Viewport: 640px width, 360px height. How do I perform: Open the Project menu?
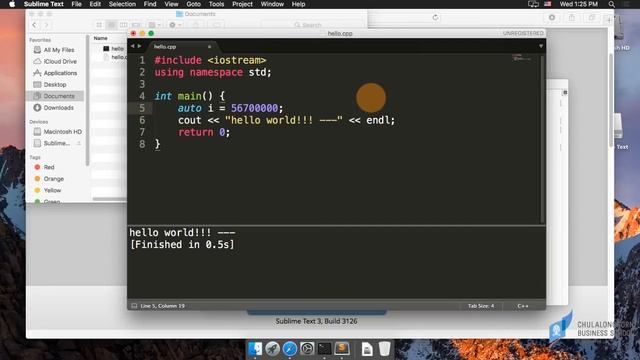242,4
